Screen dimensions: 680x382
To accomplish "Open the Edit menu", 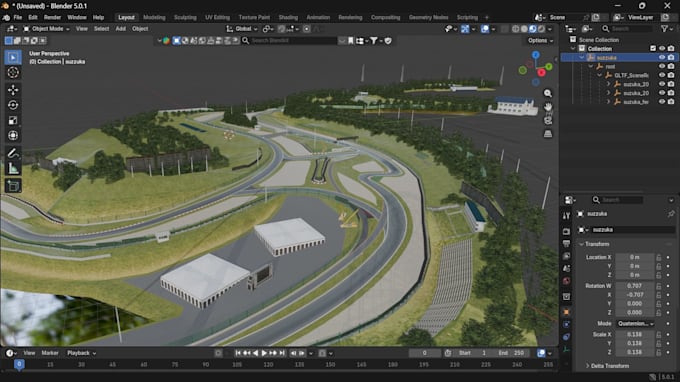I will [x=33, y=17].
